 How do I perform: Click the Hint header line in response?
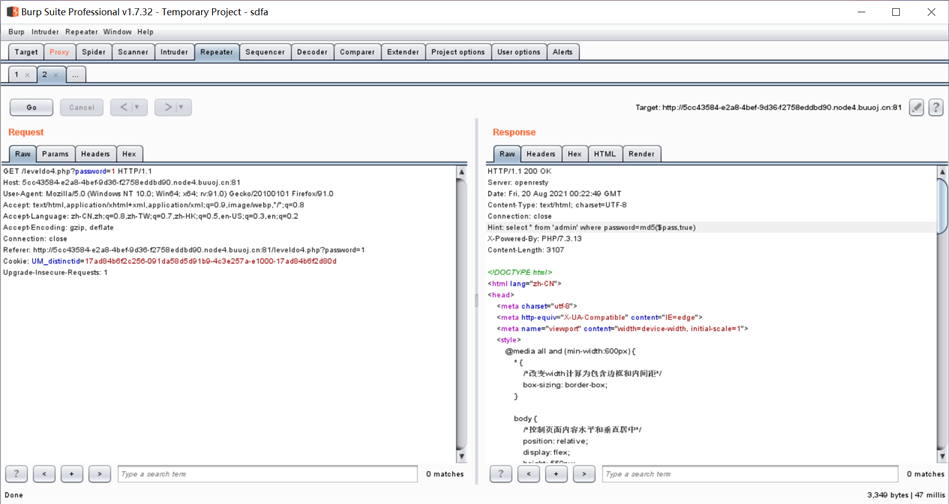[x=712, y=227]
